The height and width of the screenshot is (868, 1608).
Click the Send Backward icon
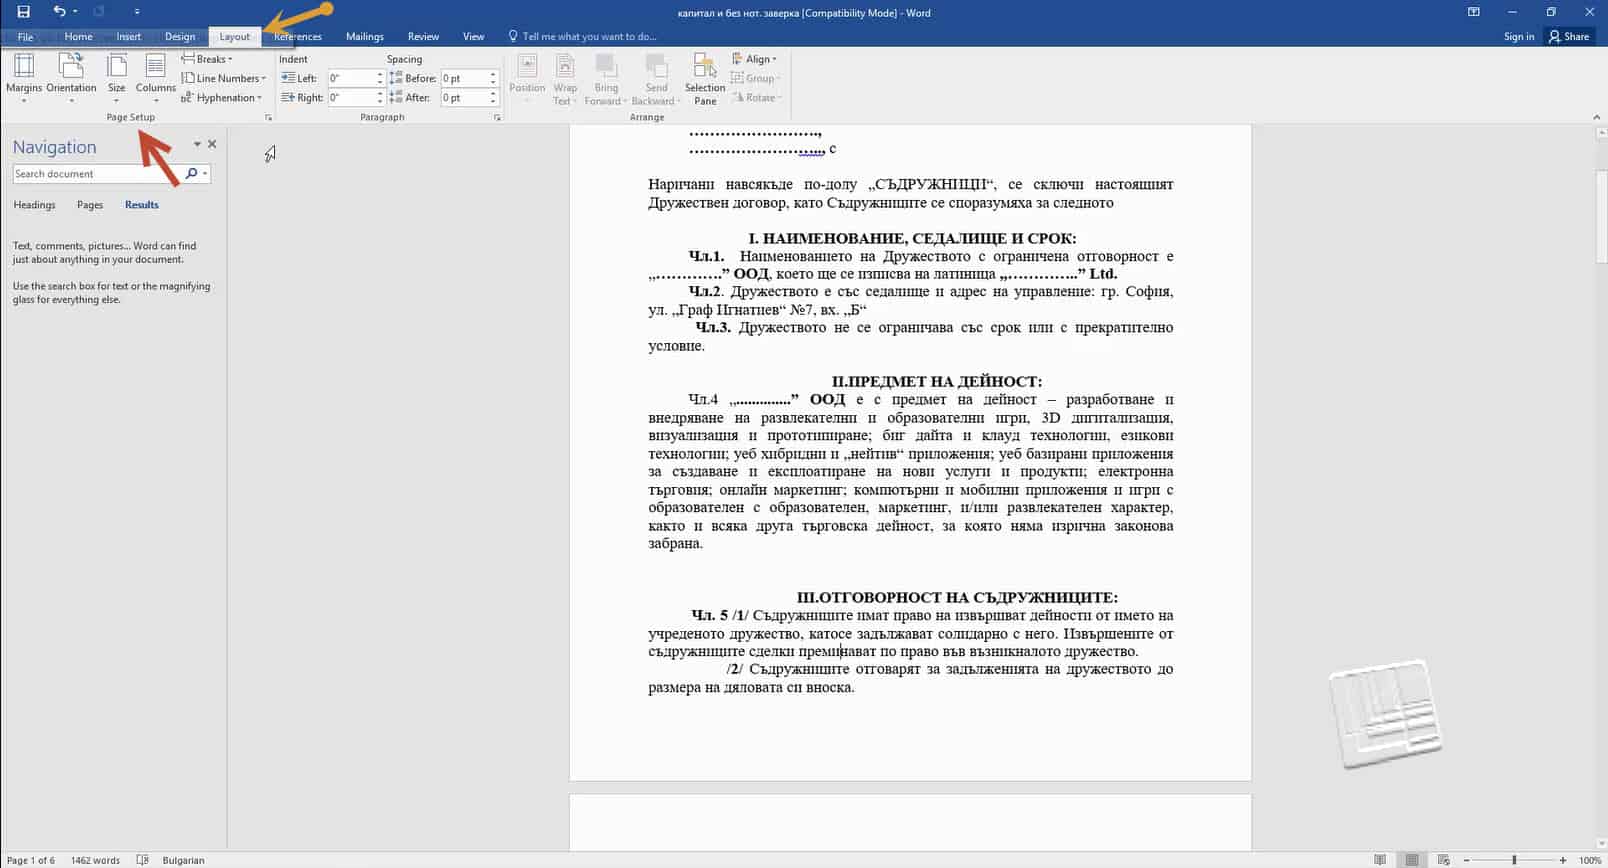656,66
